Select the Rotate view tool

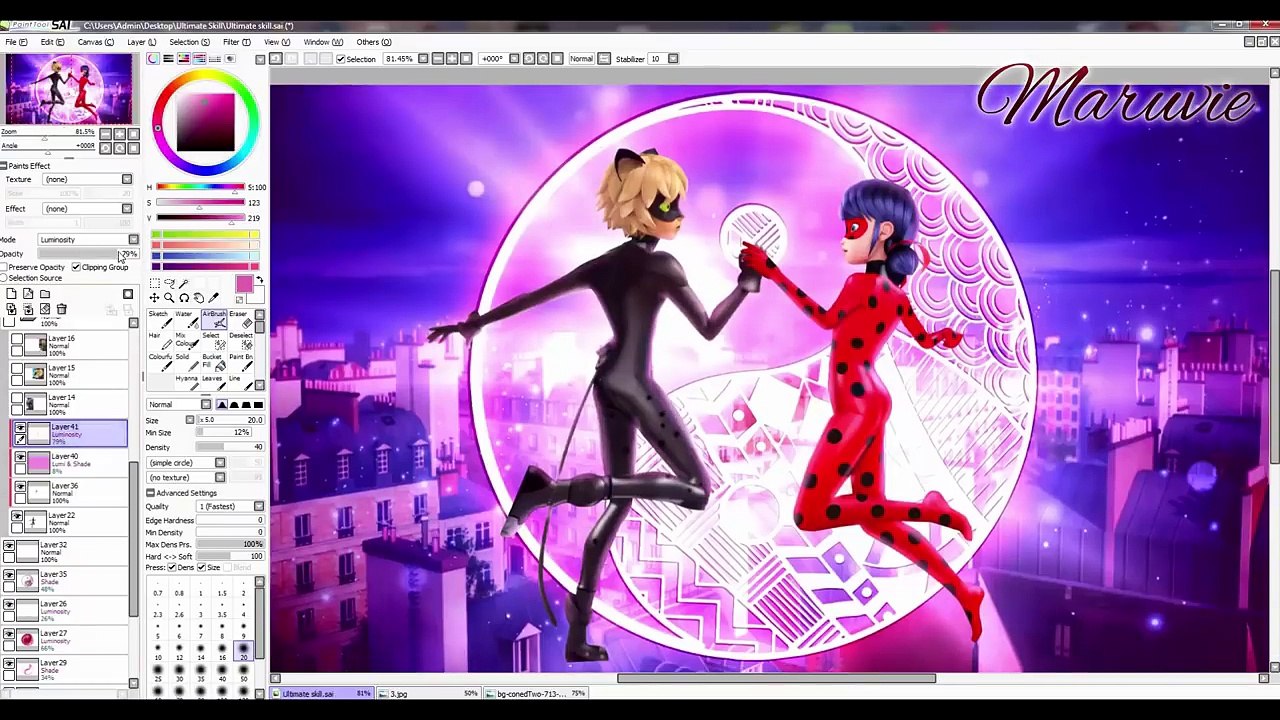[x=184, y=298]
